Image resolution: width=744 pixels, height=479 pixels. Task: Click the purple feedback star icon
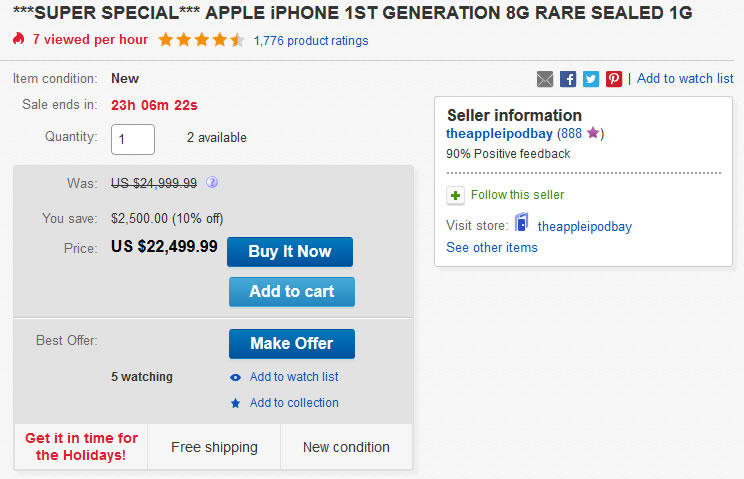(x=593, y=134)
